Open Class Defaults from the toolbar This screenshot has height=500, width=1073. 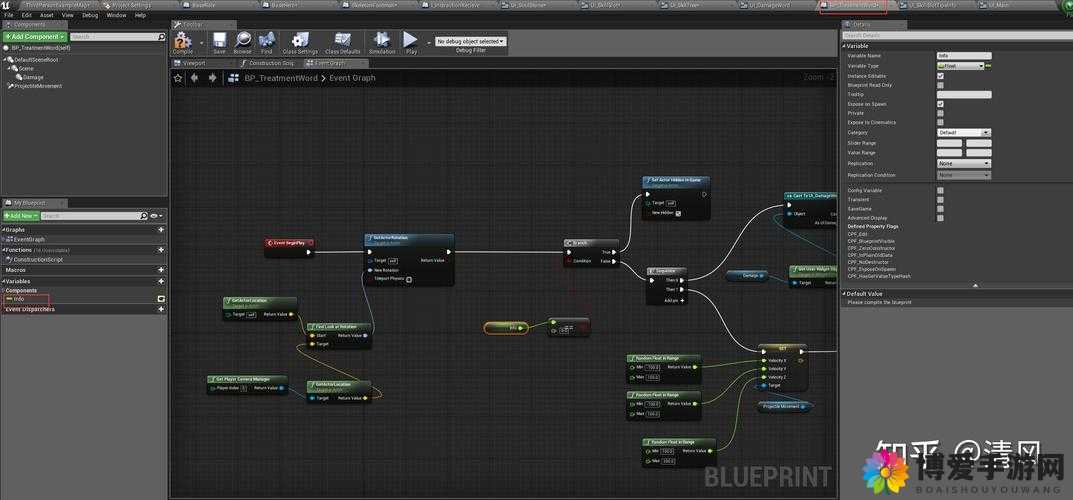pos(342,40)
